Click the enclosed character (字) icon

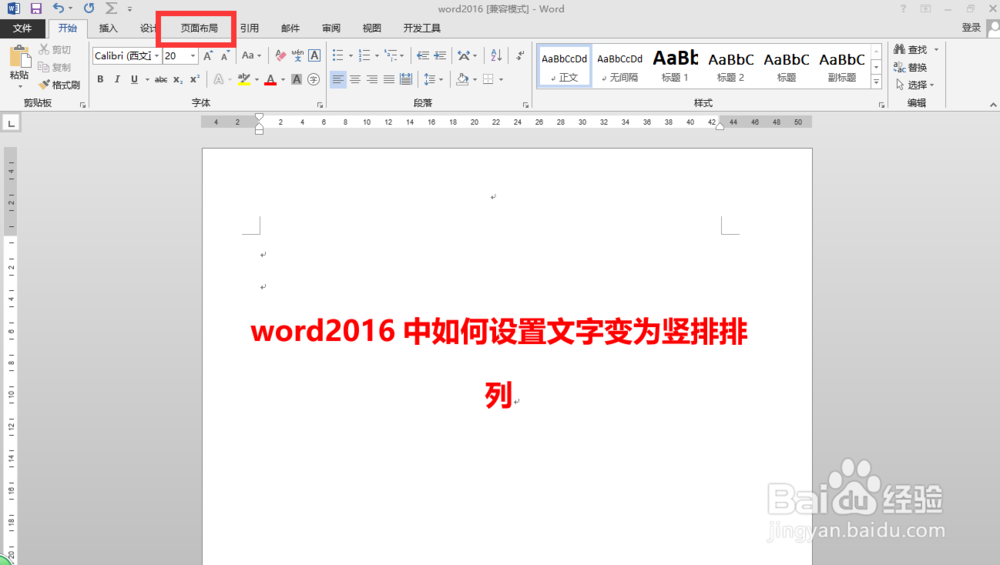click(313, 80)
